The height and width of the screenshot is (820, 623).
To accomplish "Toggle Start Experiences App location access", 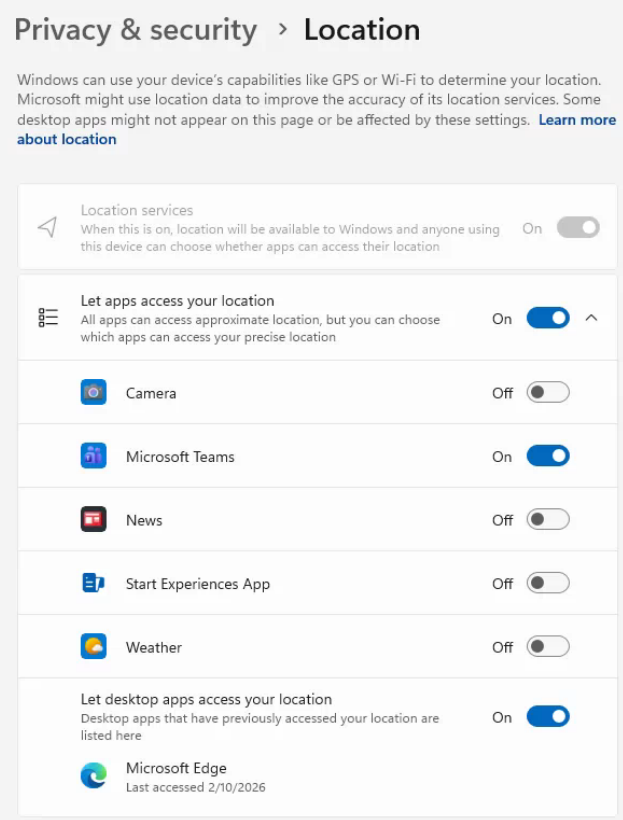I will click(x=547, y=584).
